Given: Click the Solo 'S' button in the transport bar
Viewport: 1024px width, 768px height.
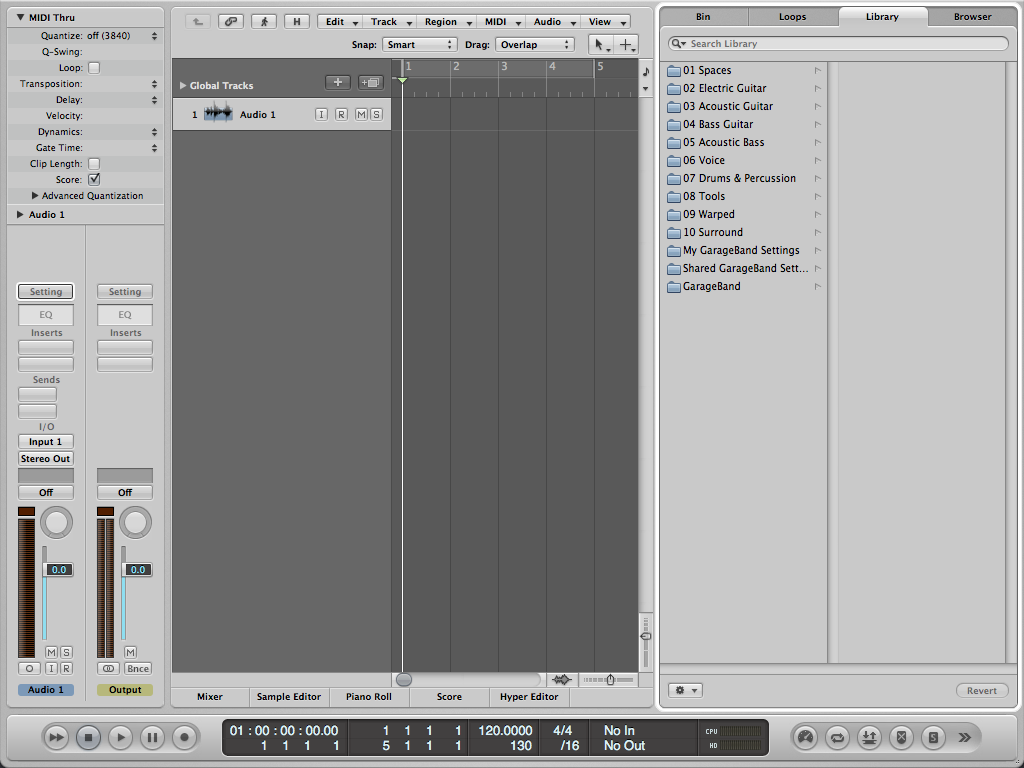Looking at the screenshot, I should tap(933, 738).
